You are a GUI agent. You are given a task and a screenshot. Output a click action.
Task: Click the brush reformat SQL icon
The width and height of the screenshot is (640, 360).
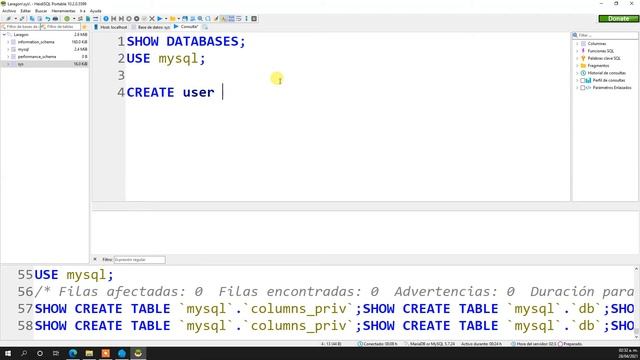216,19
